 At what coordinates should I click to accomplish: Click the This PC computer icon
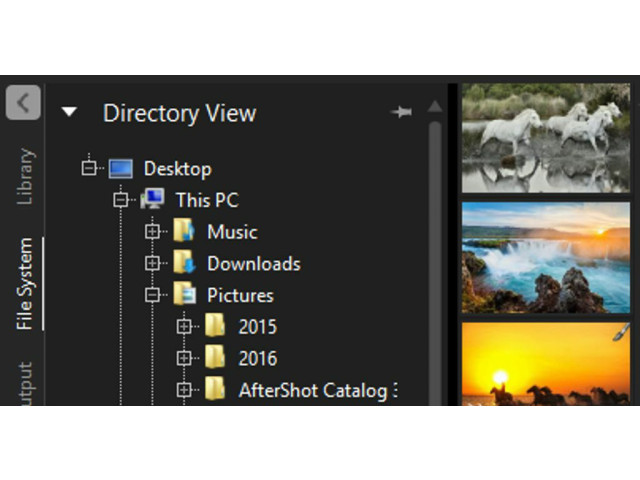click(153, 199)
